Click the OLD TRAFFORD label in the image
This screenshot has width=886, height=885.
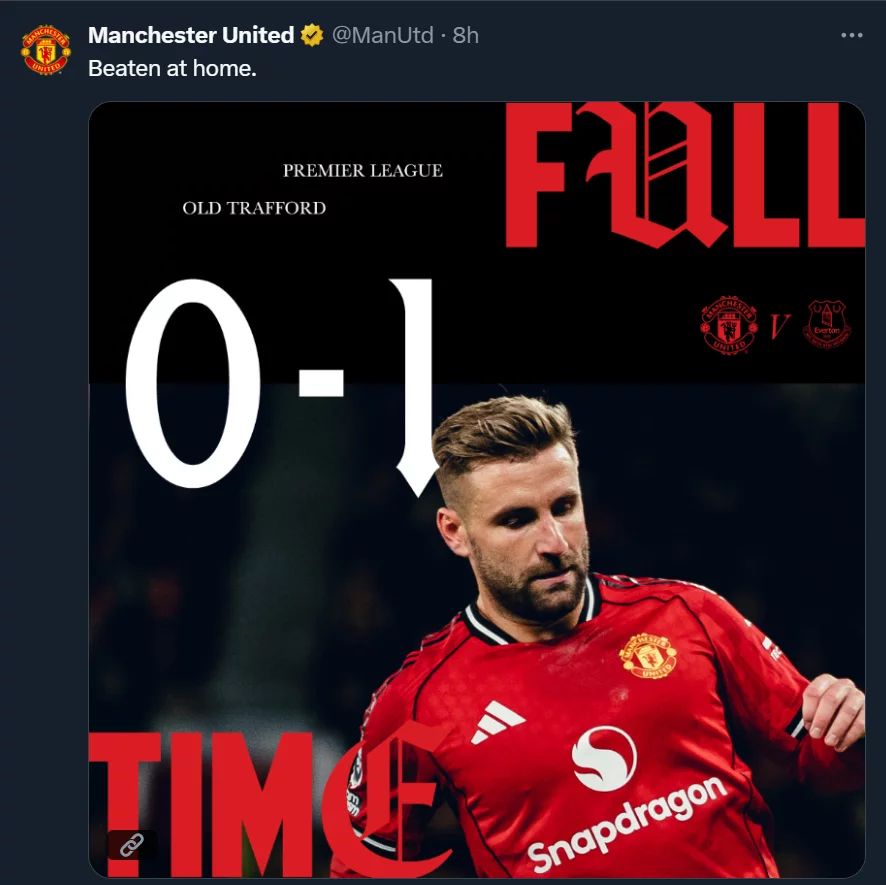[254, 208]
